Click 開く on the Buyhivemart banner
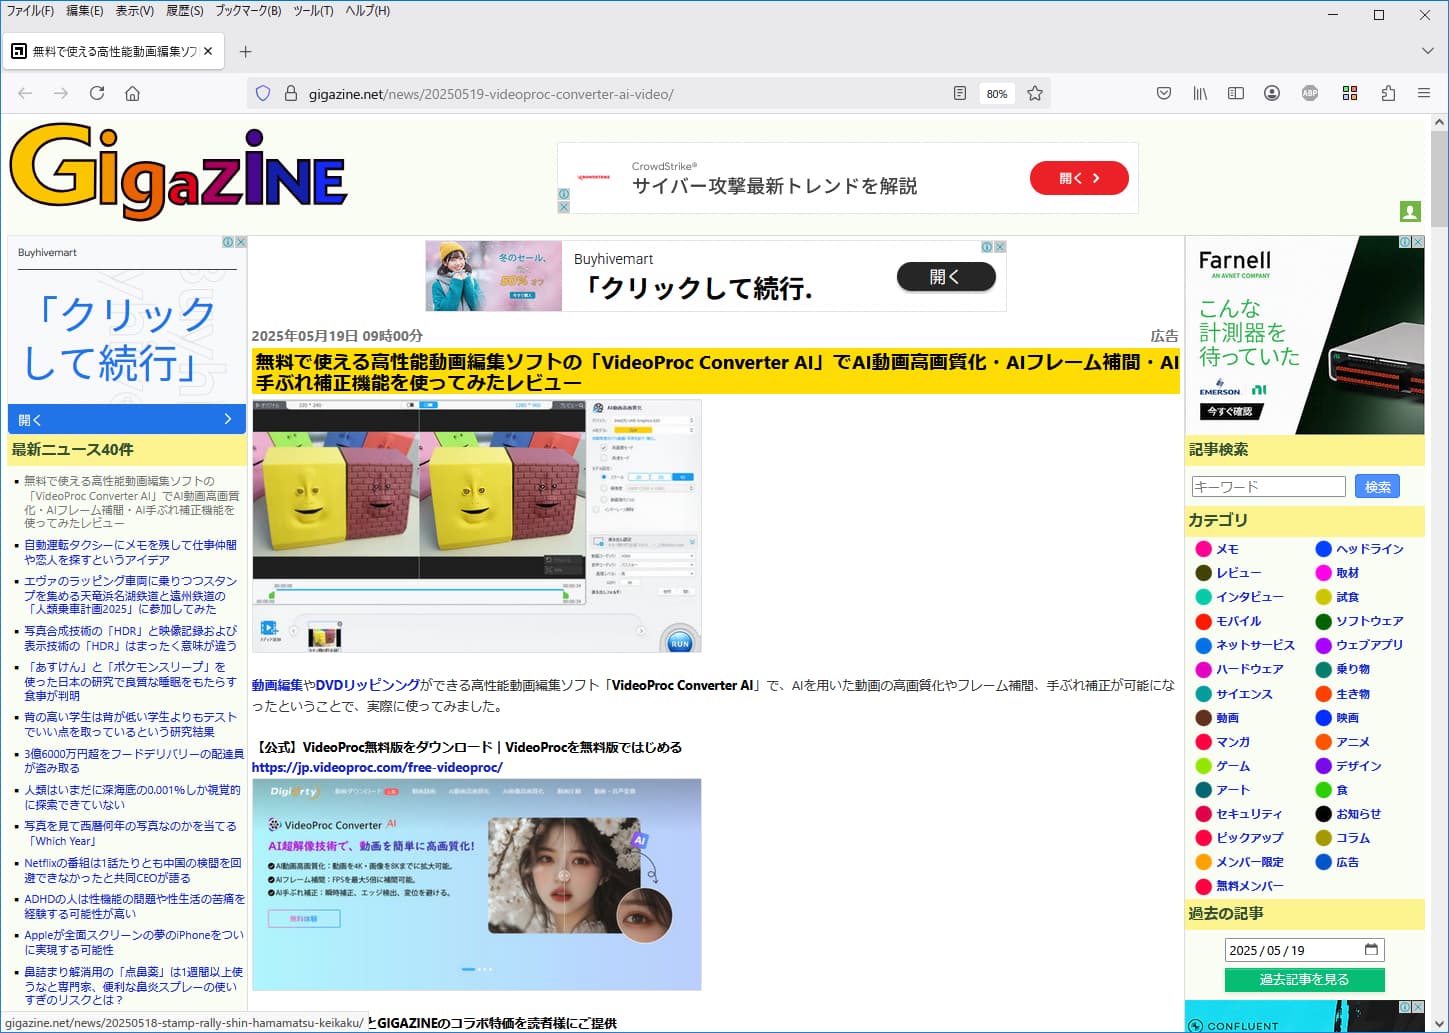The height and width of the screenshot is (1033, 1449). 946,277
